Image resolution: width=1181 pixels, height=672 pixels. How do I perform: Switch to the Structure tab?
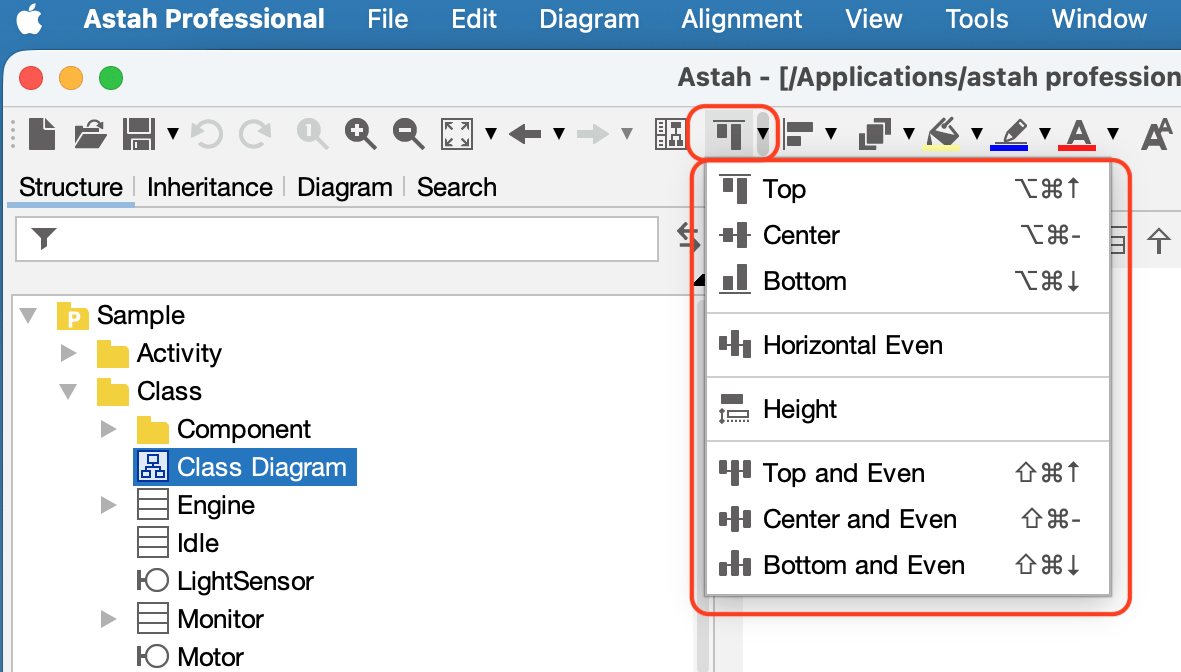(x=71, y=187)
